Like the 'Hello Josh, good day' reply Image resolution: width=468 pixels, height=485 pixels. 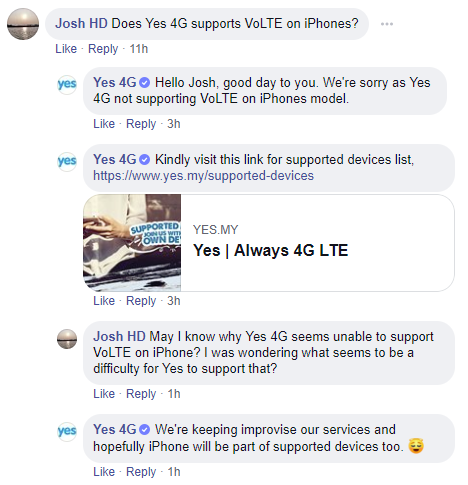click(x=104, y=124)
